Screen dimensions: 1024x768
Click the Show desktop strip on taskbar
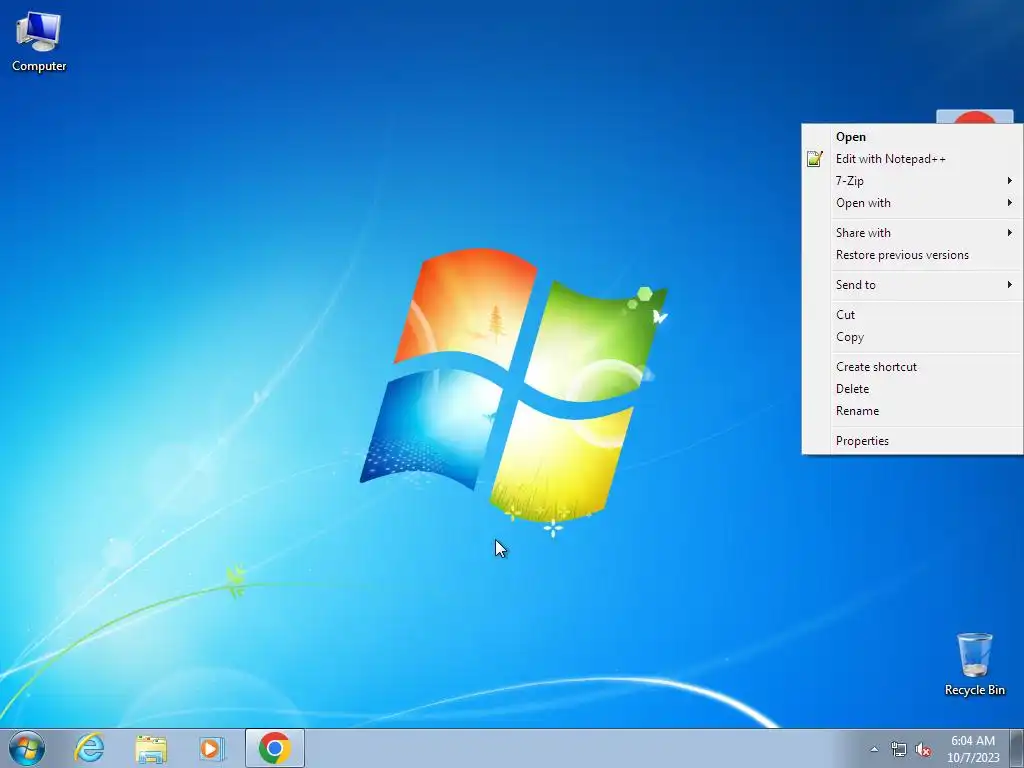pyautogui.click(x=1017, y=748)
